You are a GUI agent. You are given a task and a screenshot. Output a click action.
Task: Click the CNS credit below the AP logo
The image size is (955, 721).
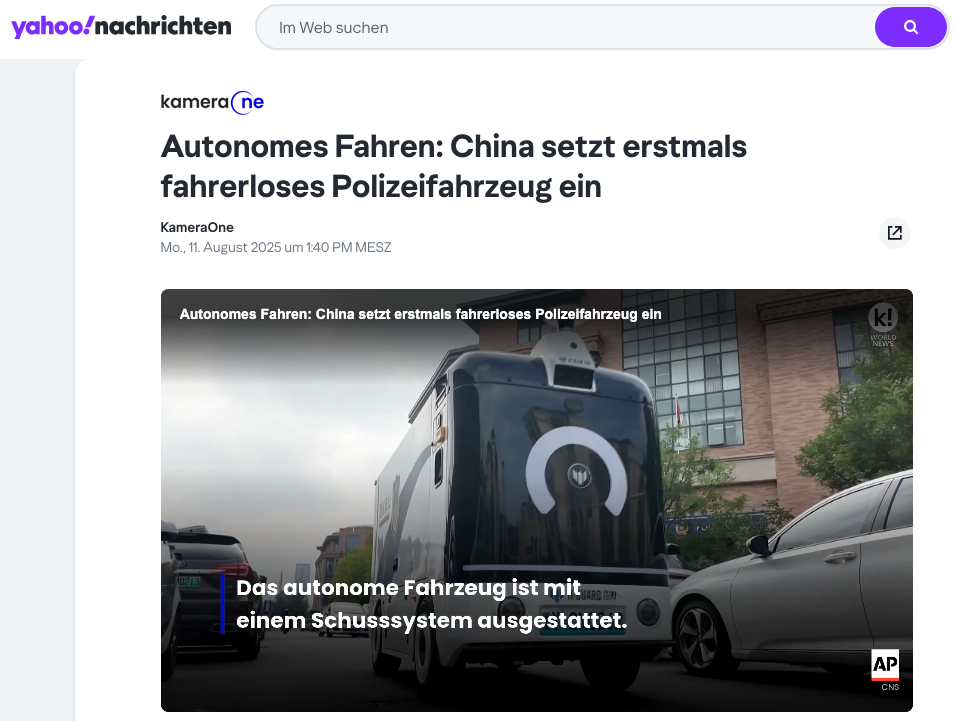pyautogui.click(x=890, y=687)
